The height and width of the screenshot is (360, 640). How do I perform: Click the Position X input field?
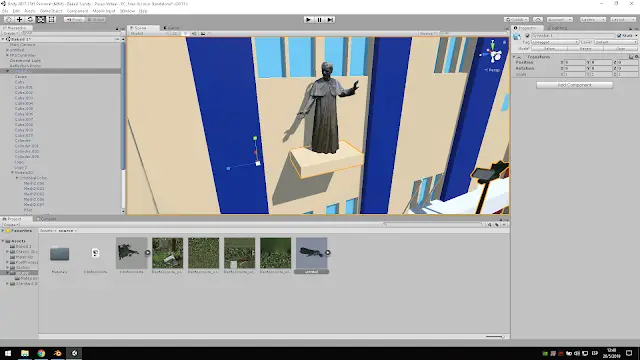click(575, 62)
